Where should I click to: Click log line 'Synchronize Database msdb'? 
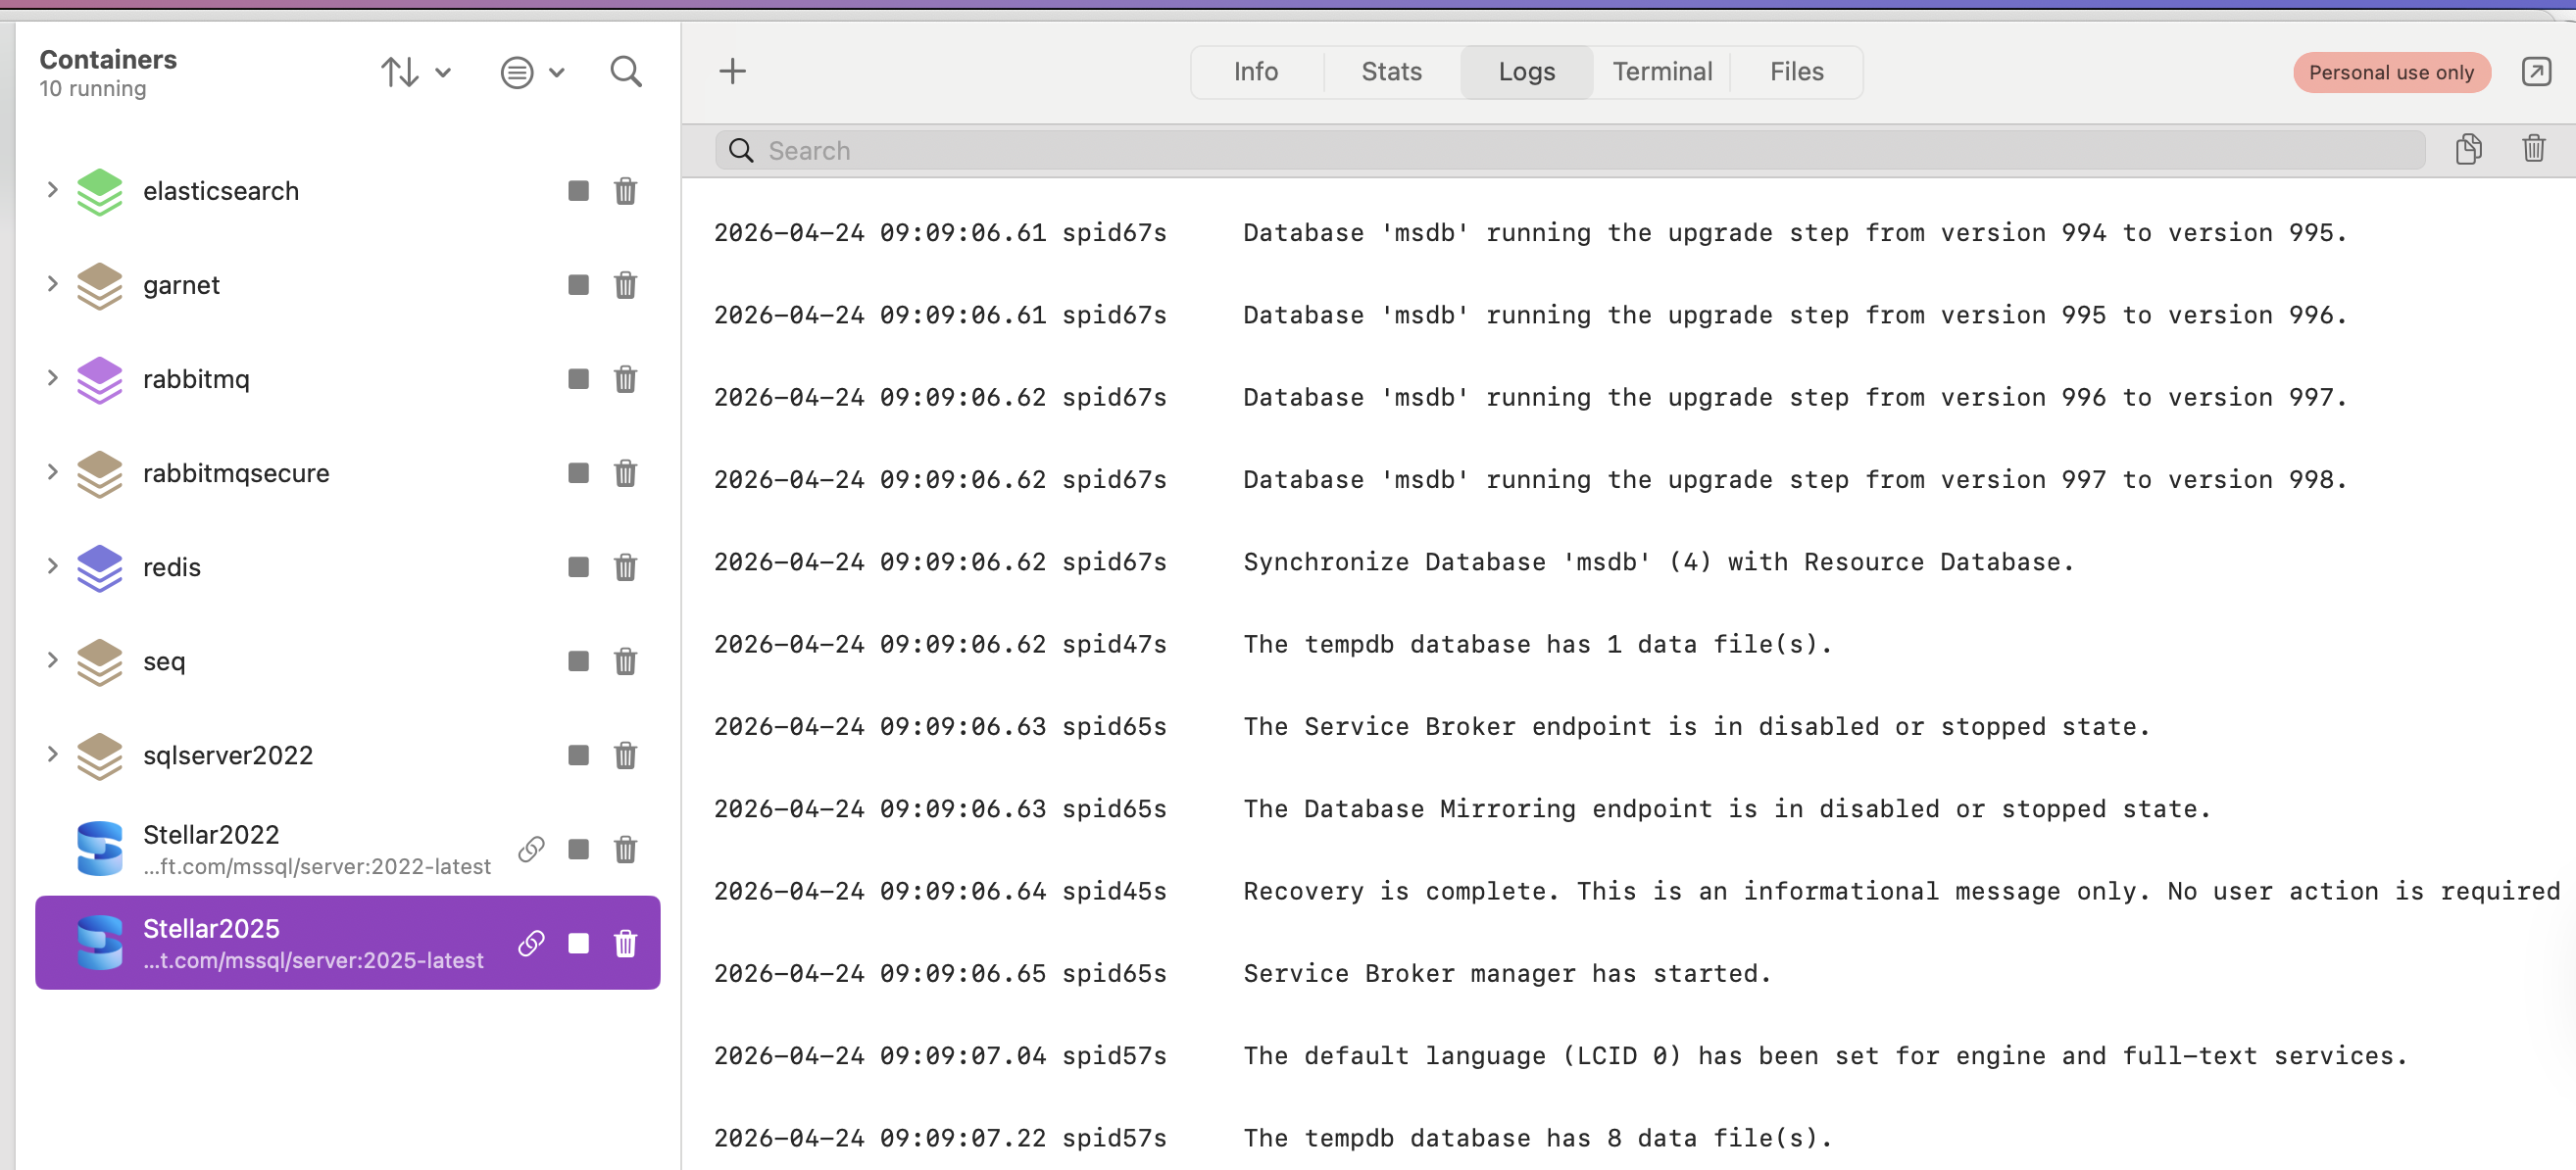[1394, 562]
